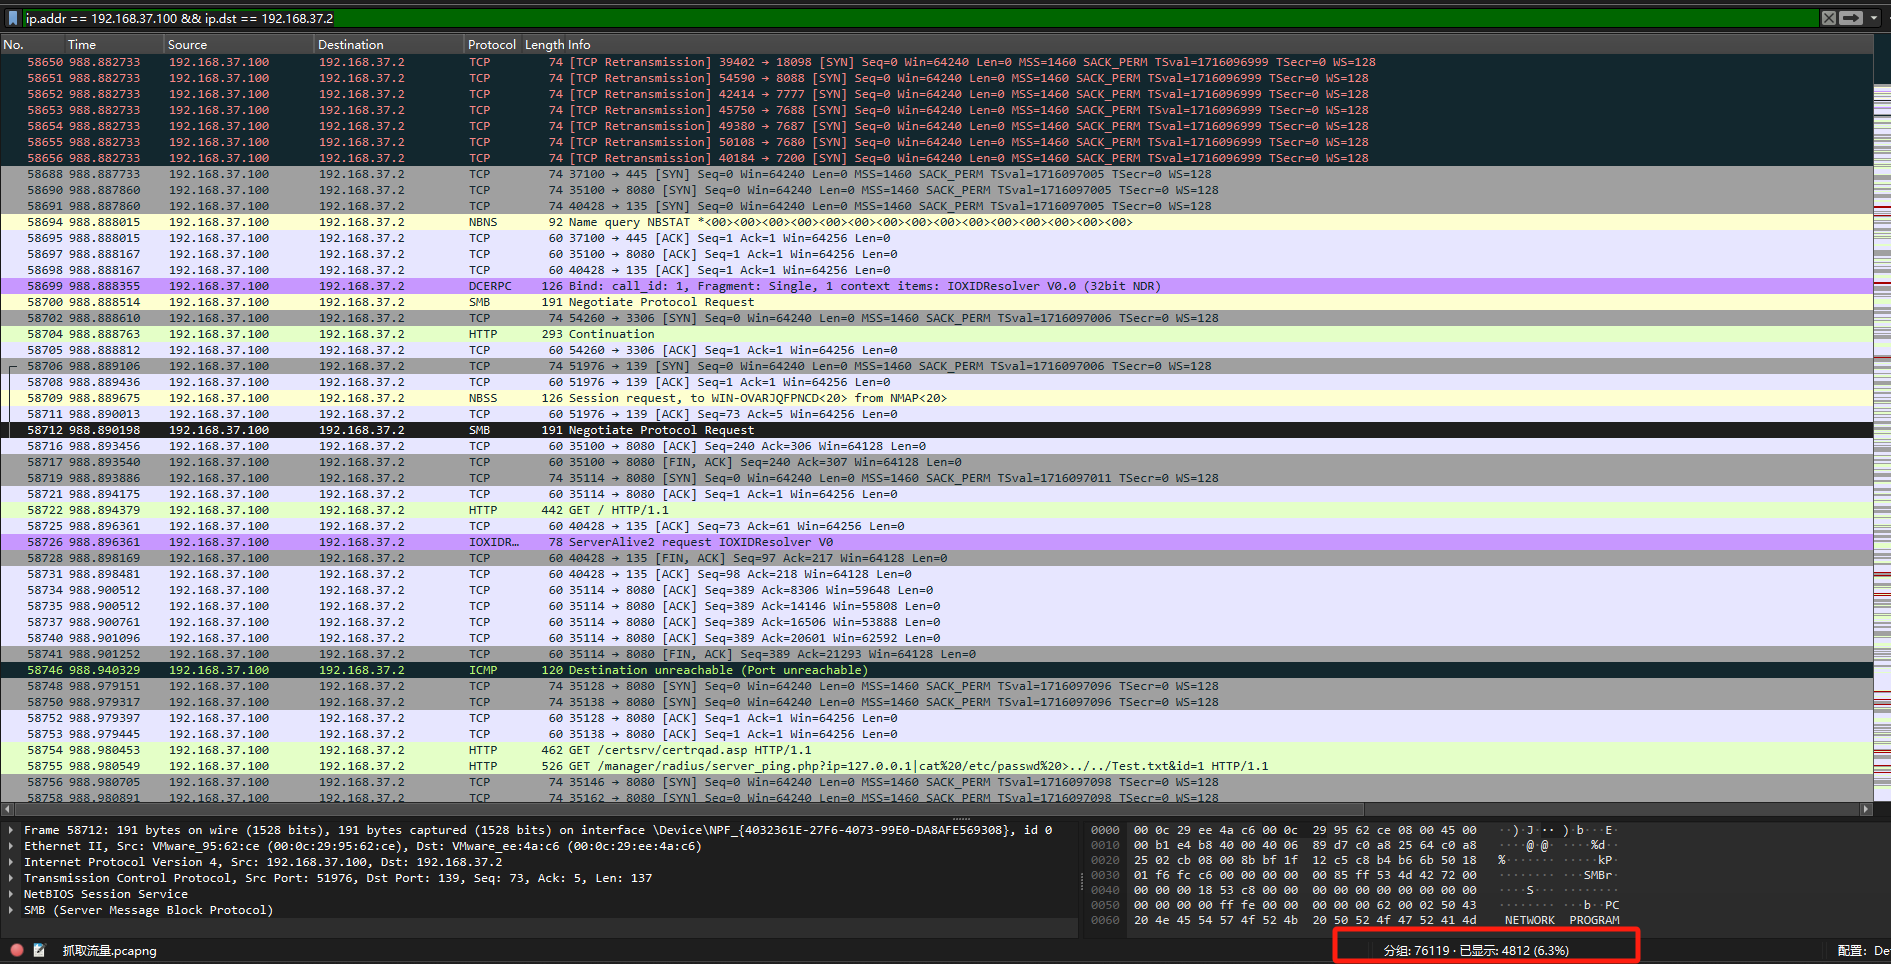Select packet 58651 retransmission to port 8088
This screenshot has width=1891, height=964.
pyautogui.click(x=936, y=78)
